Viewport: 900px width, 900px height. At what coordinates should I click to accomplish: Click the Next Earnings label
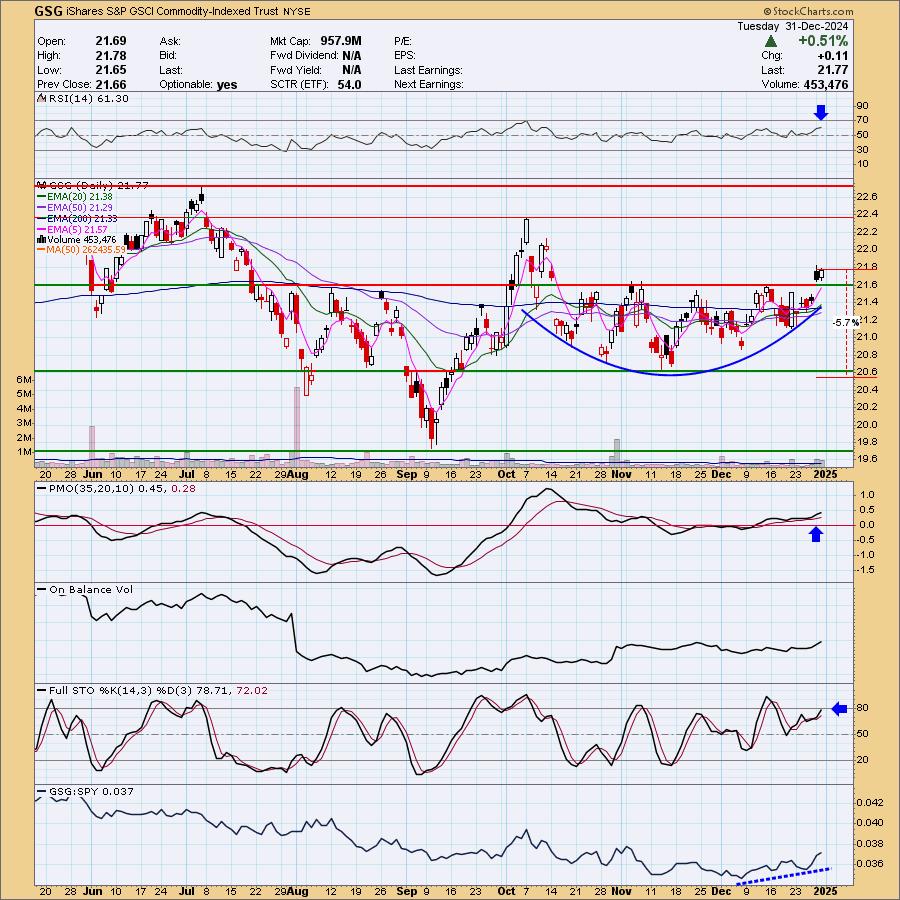429,84
